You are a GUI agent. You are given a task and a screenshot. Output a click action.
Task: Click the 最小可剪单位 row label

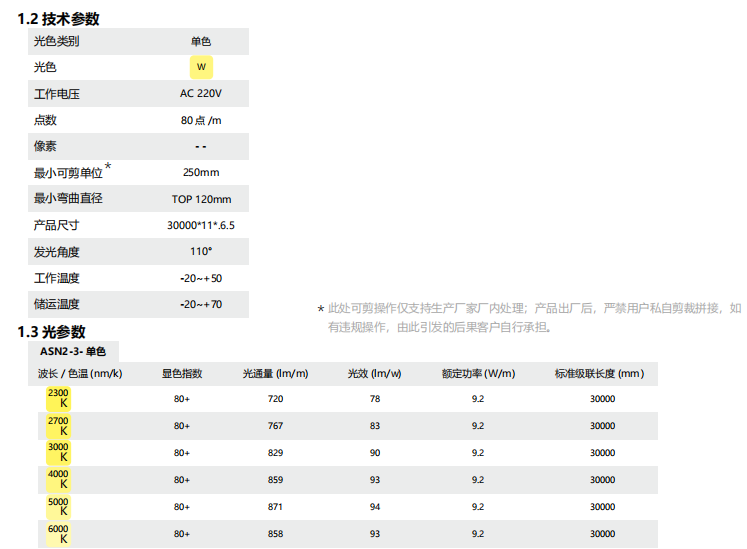point(69,173)
